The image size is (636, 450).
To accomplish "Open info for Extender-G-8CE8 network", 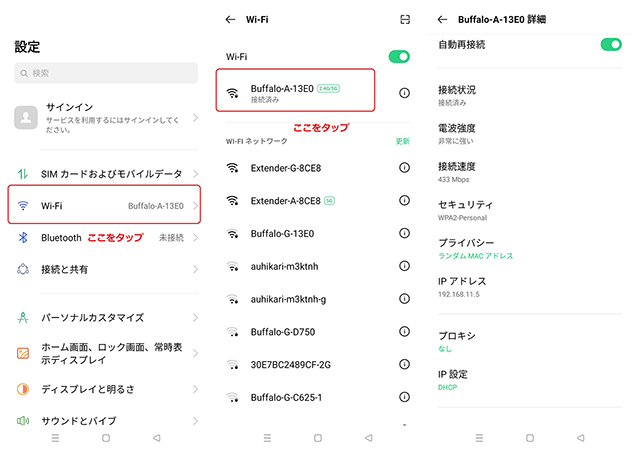I will pyautogui.click(x=404, y=168).
